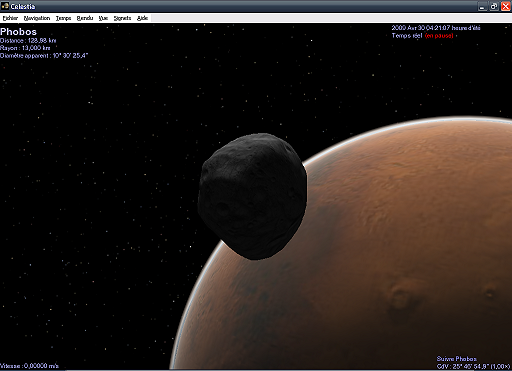The width and height of the screenshot is (512, 371).
Task: Open the Signets menu
Action: pyautogui.click(x=122, y=18)
